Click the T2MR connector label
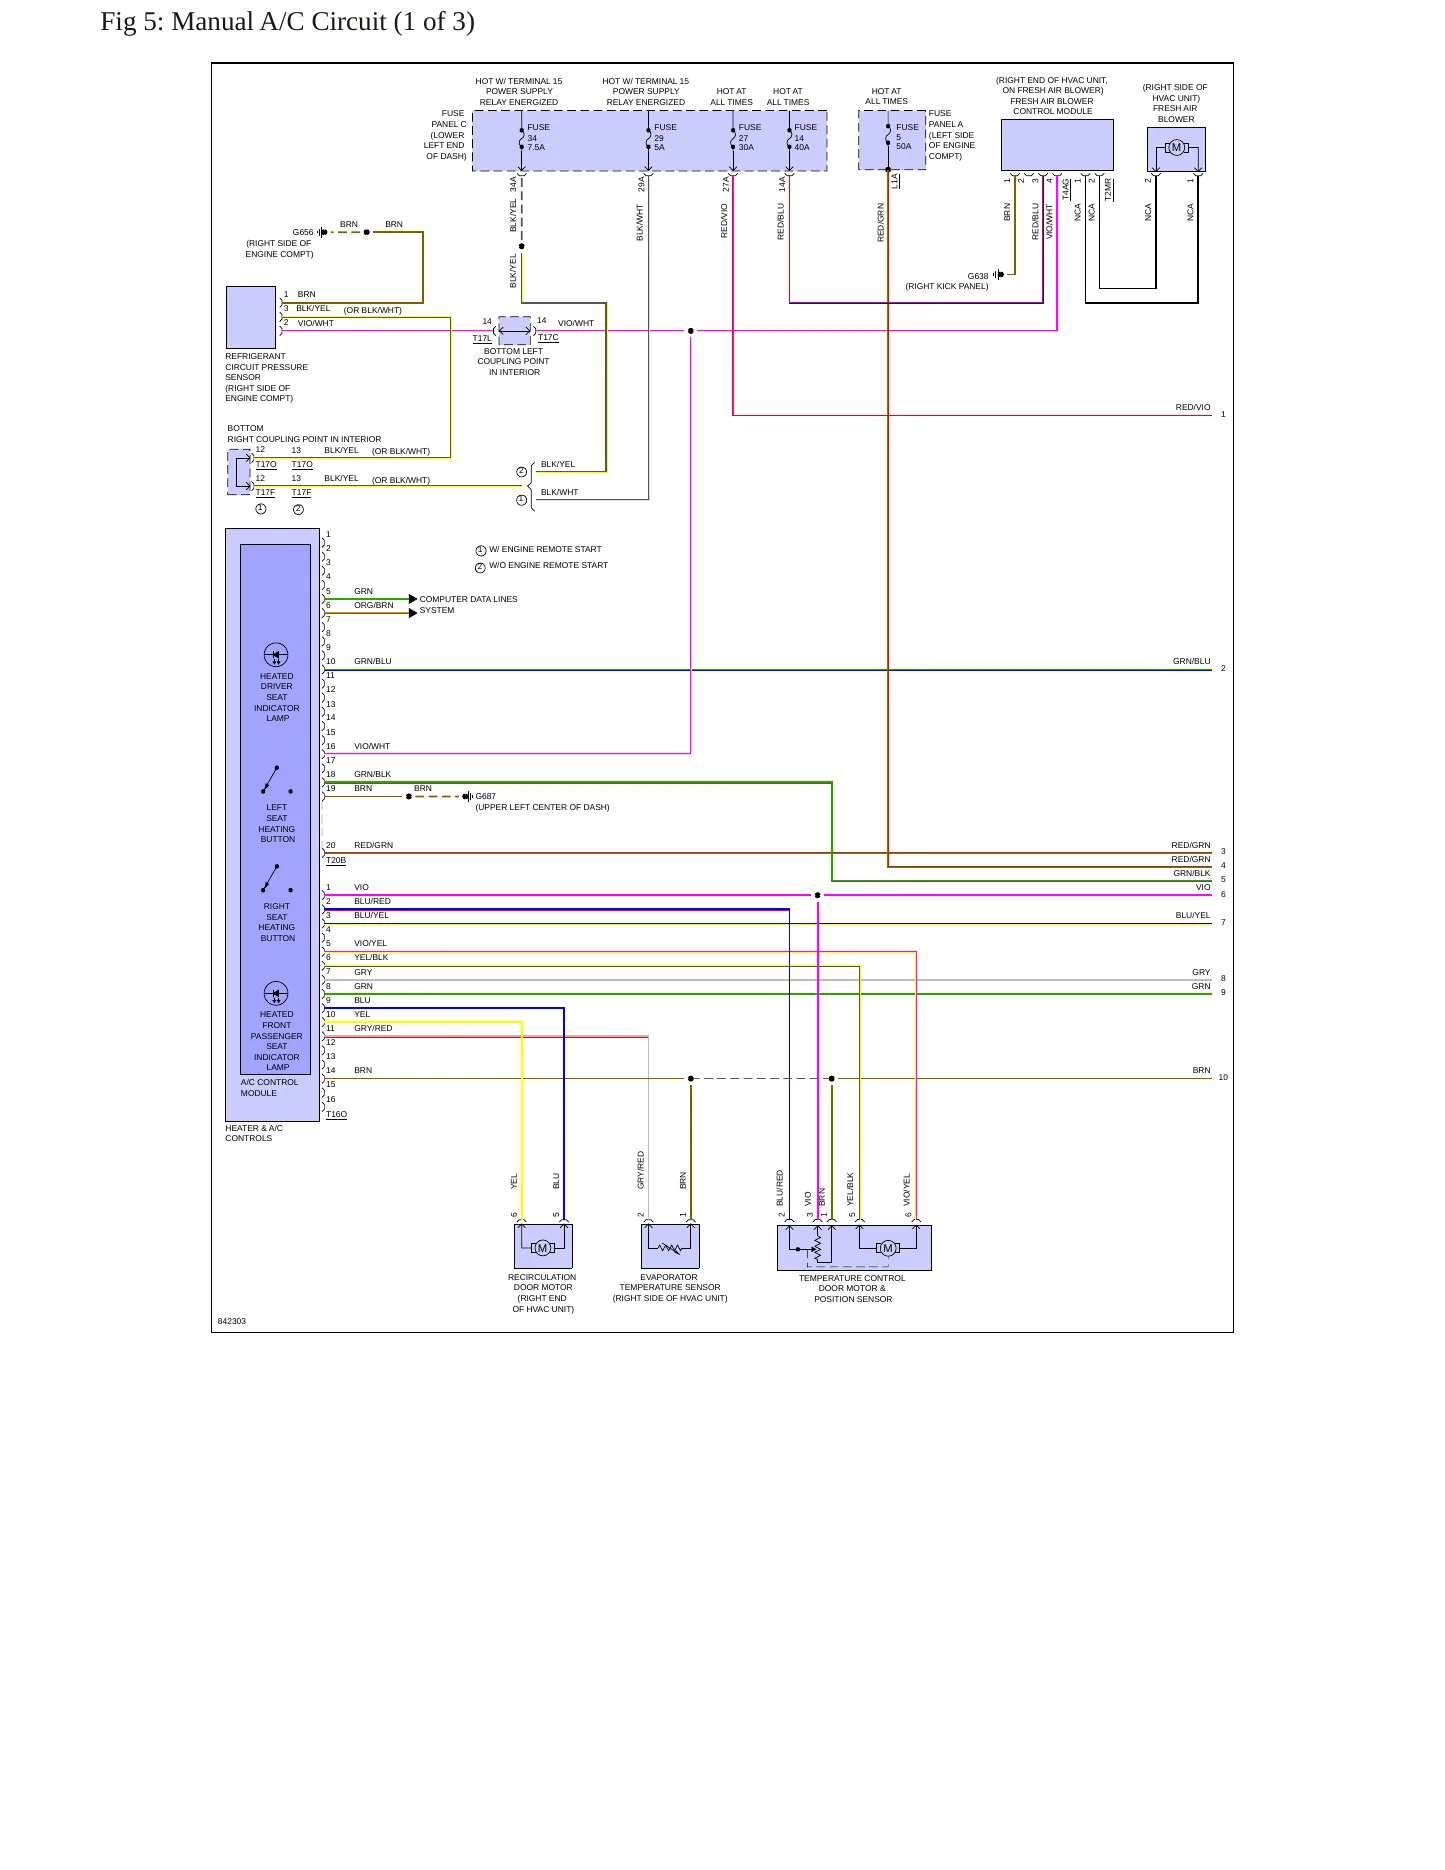This screenshot has width=1445, height=1870. (x=1108, y=189)
